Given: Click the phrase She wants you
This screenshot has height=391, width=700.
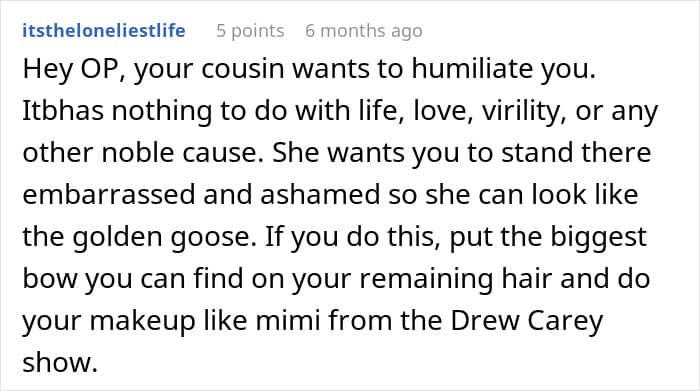Looking at the screenshot, I should pos(366,153).
